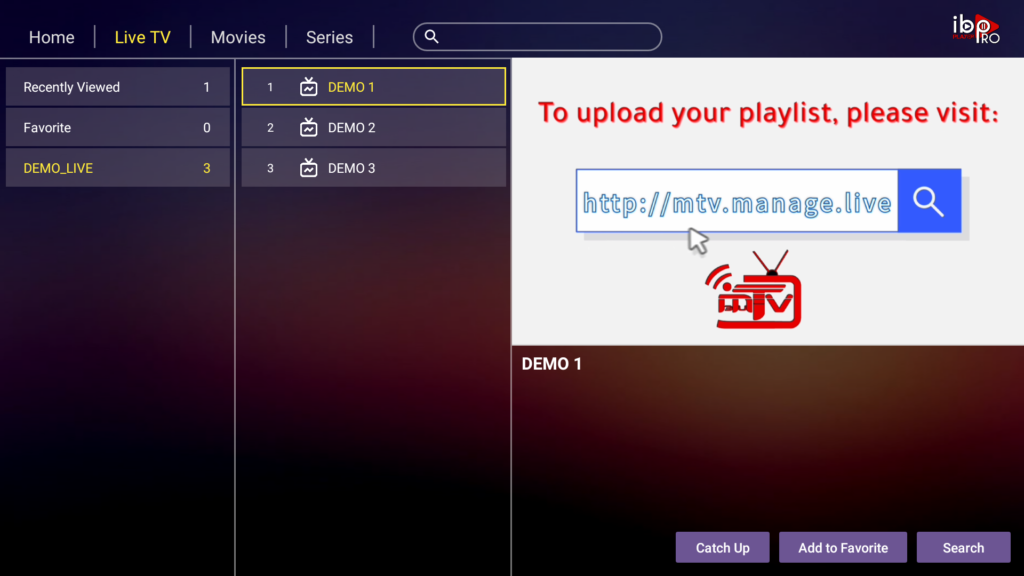Click the IBO Pro logo

pyautogui.click(x=975, y=28)
